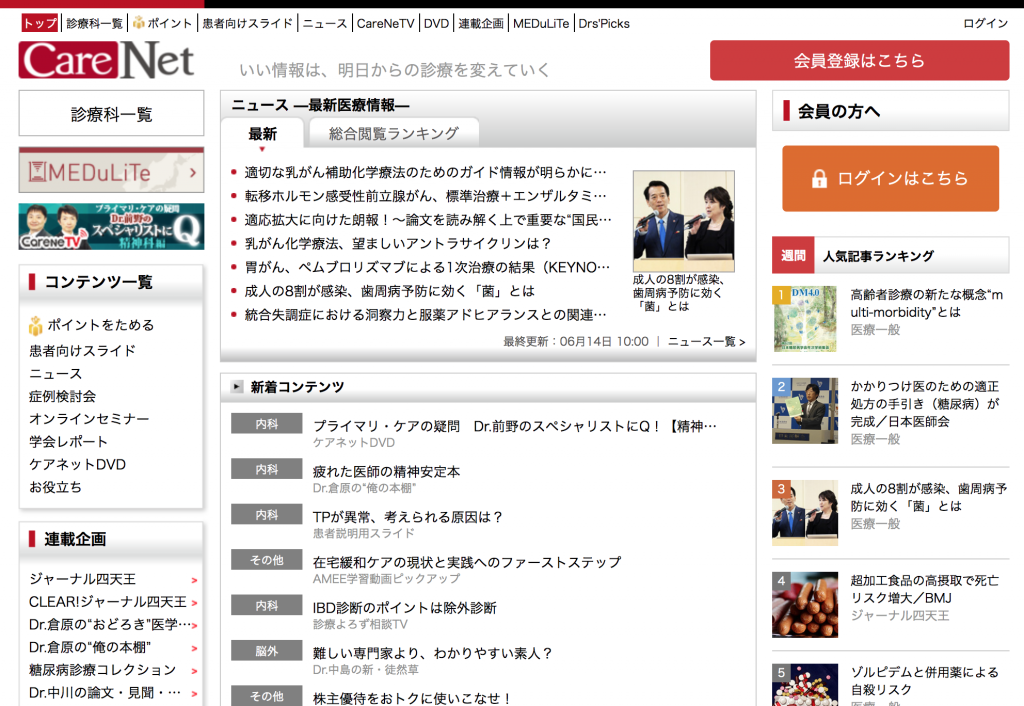Open ranking 1 thumbnail DM4.0
Image resolution: width=1024 pixels, height=706 pixels.
coord(805,319)
